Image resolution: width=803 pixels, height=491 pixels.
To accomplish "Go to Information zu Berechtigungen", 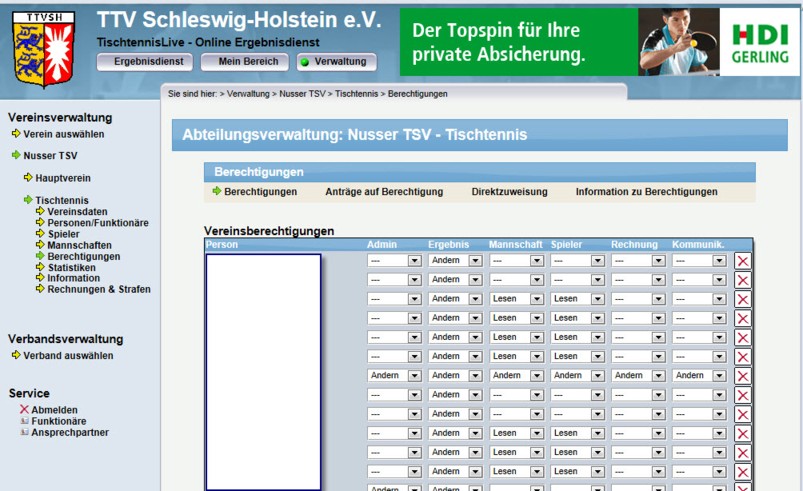I will click(x=646, y=191).
